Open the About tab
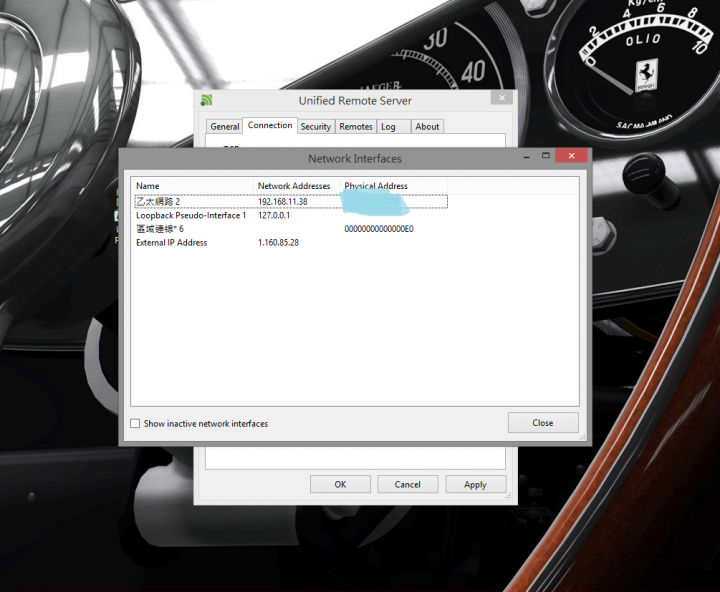Image resolution: width=720 pixels, height=592 pixels. 427,126
